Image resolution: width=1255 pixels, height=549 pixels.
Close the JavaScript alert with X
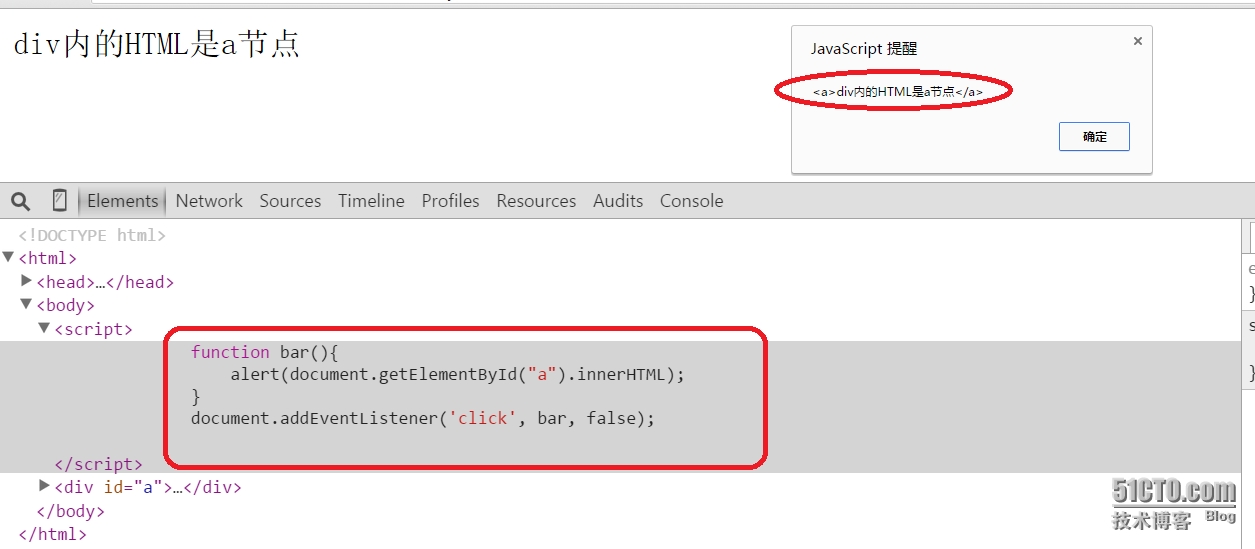[1137, 41]
